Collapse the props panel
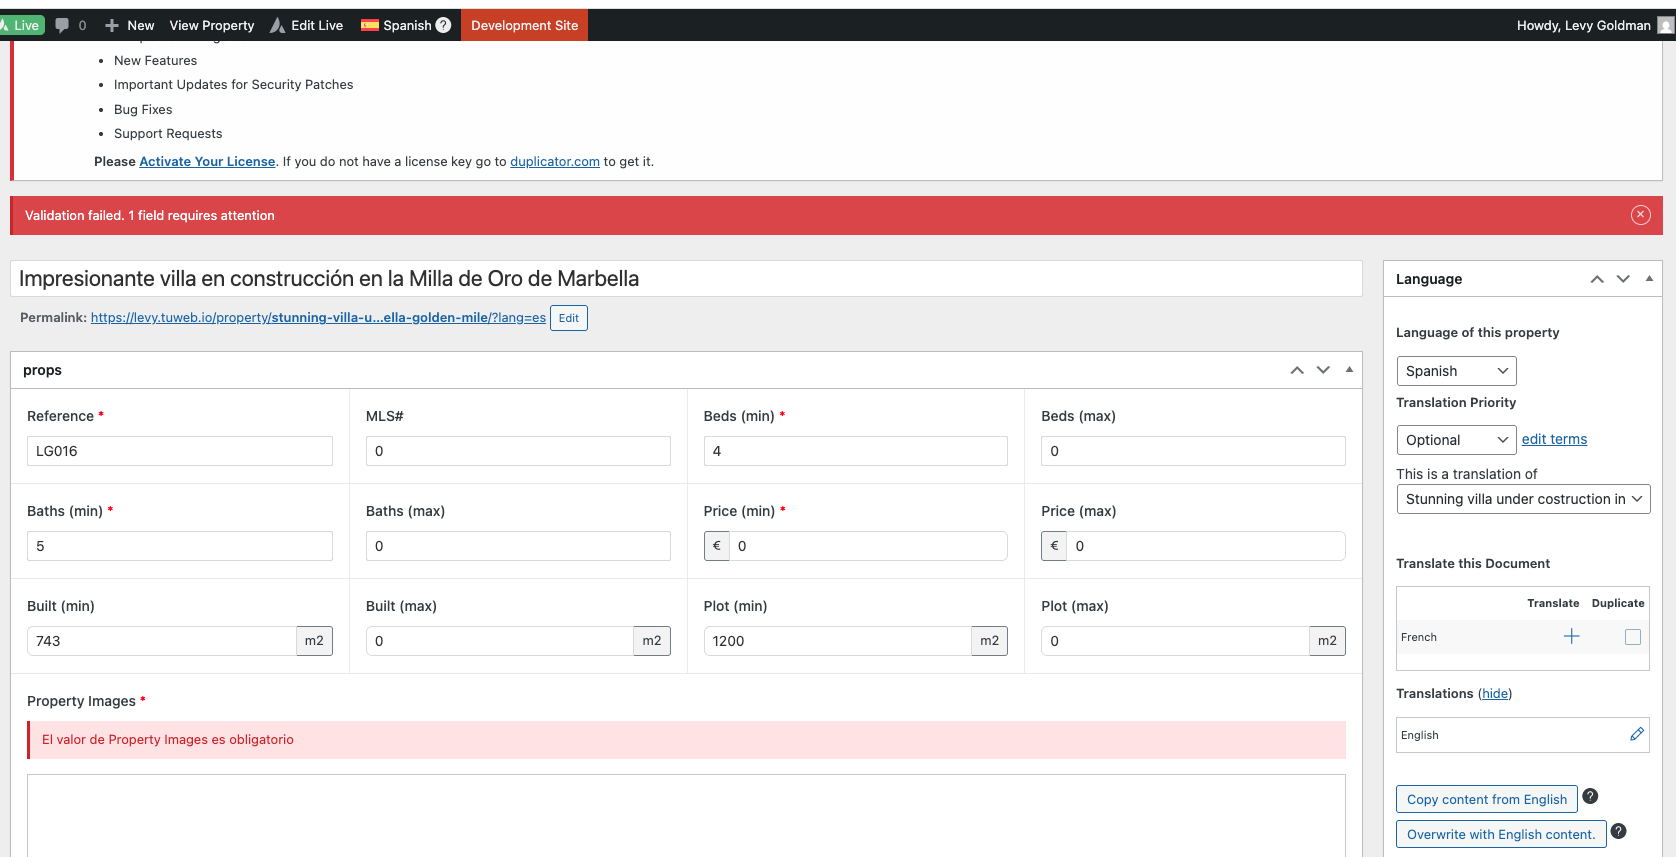Image resolution: width=1676 pixels, height=857 pixels. click(1349, 369)
